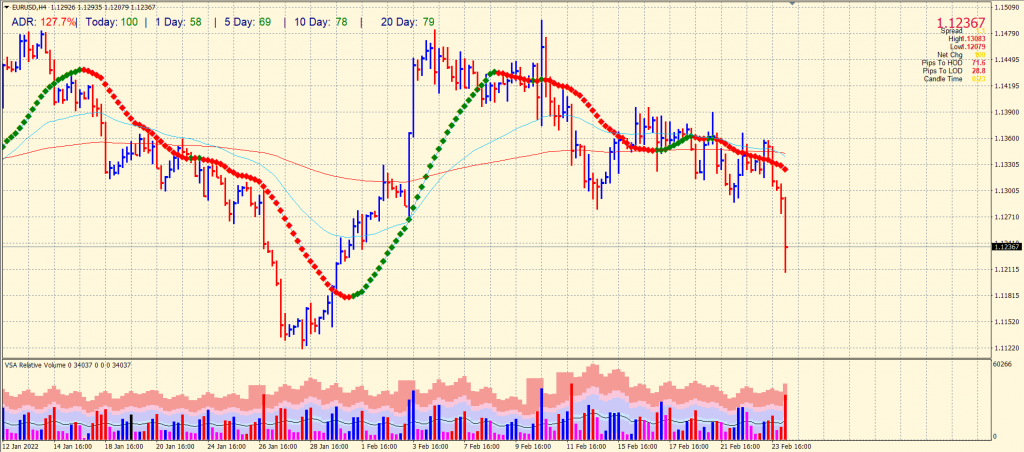
Task: Click the 18 Jan 16:00 time label
Action: (x=124, y=447)
